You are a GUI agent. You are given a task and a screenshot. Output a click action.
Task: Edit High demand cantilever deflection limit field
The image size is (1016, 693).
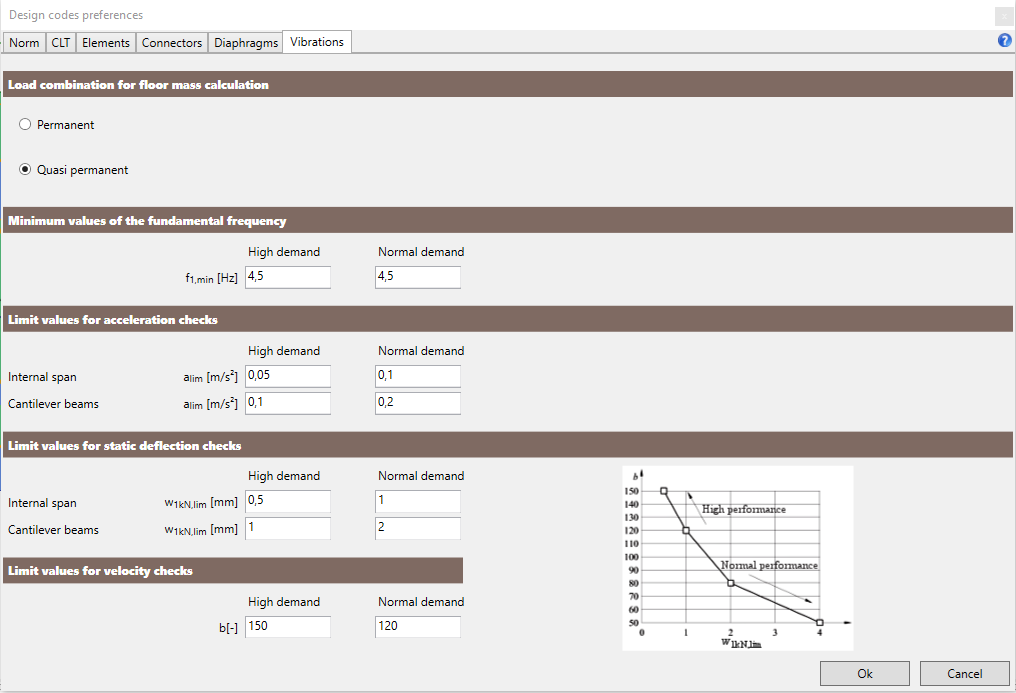point(288,528)
